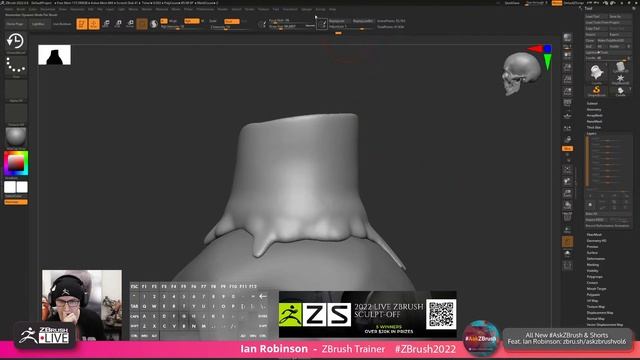Toggle the orange Rgb button
The image size is (640, 360).
[x=191, y=21]
